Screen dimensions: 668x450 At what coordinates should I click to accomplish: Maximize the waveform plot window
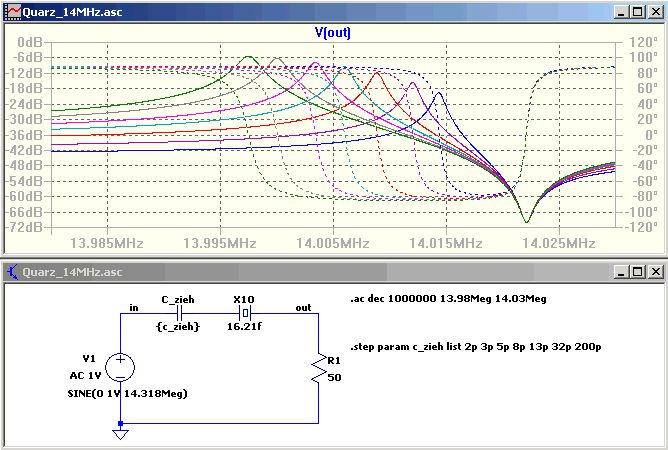637,12
